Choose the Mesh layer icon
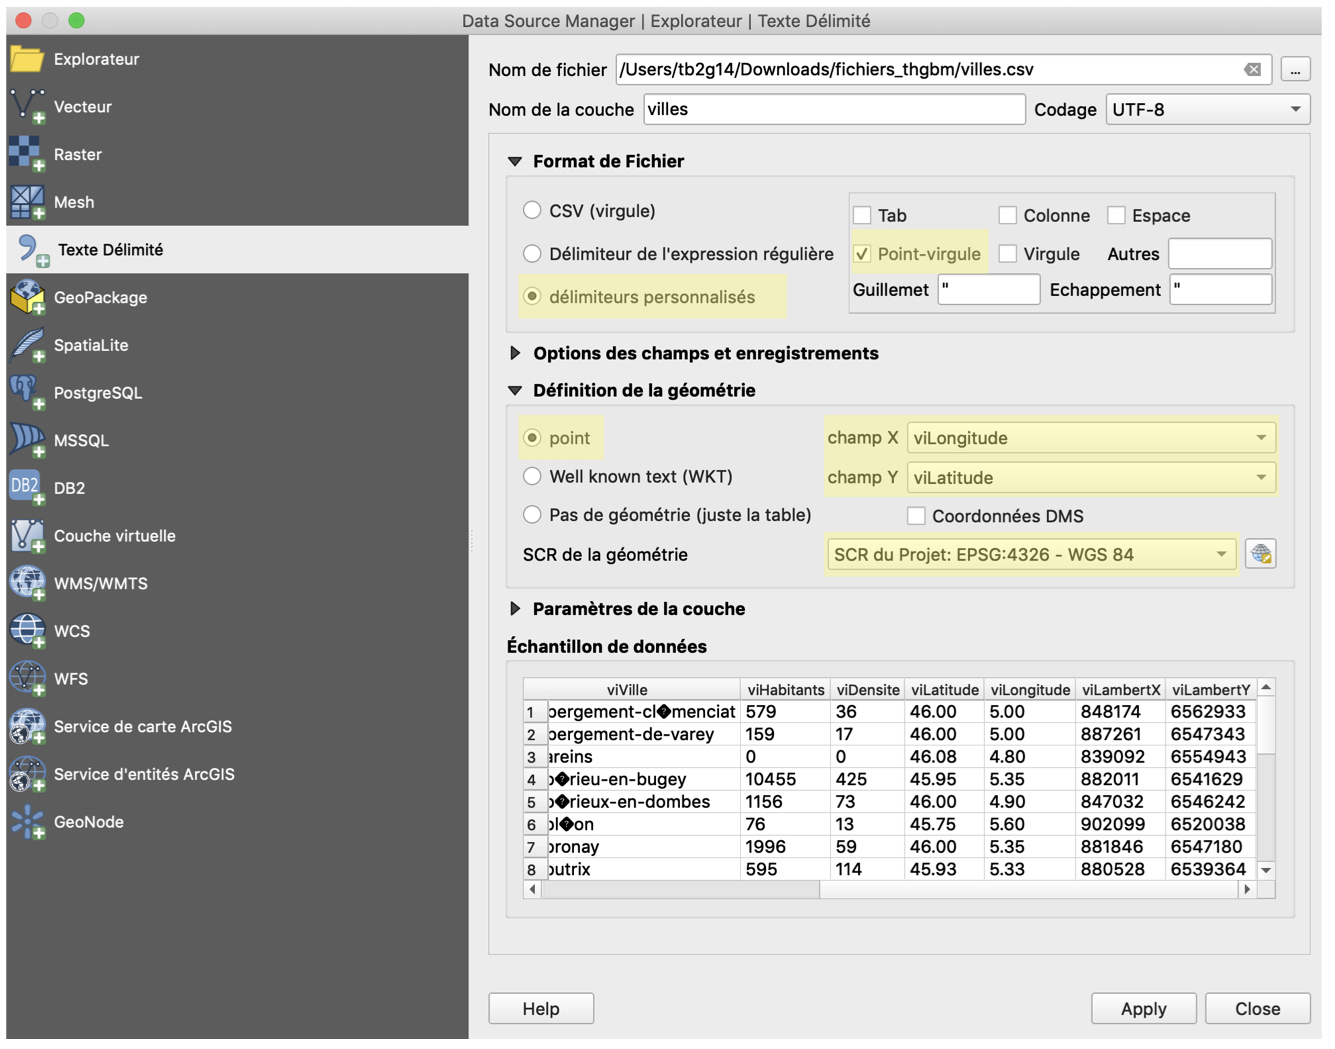The width and height of the screenshot is (1335, 1049). click(x=27, y=202)
